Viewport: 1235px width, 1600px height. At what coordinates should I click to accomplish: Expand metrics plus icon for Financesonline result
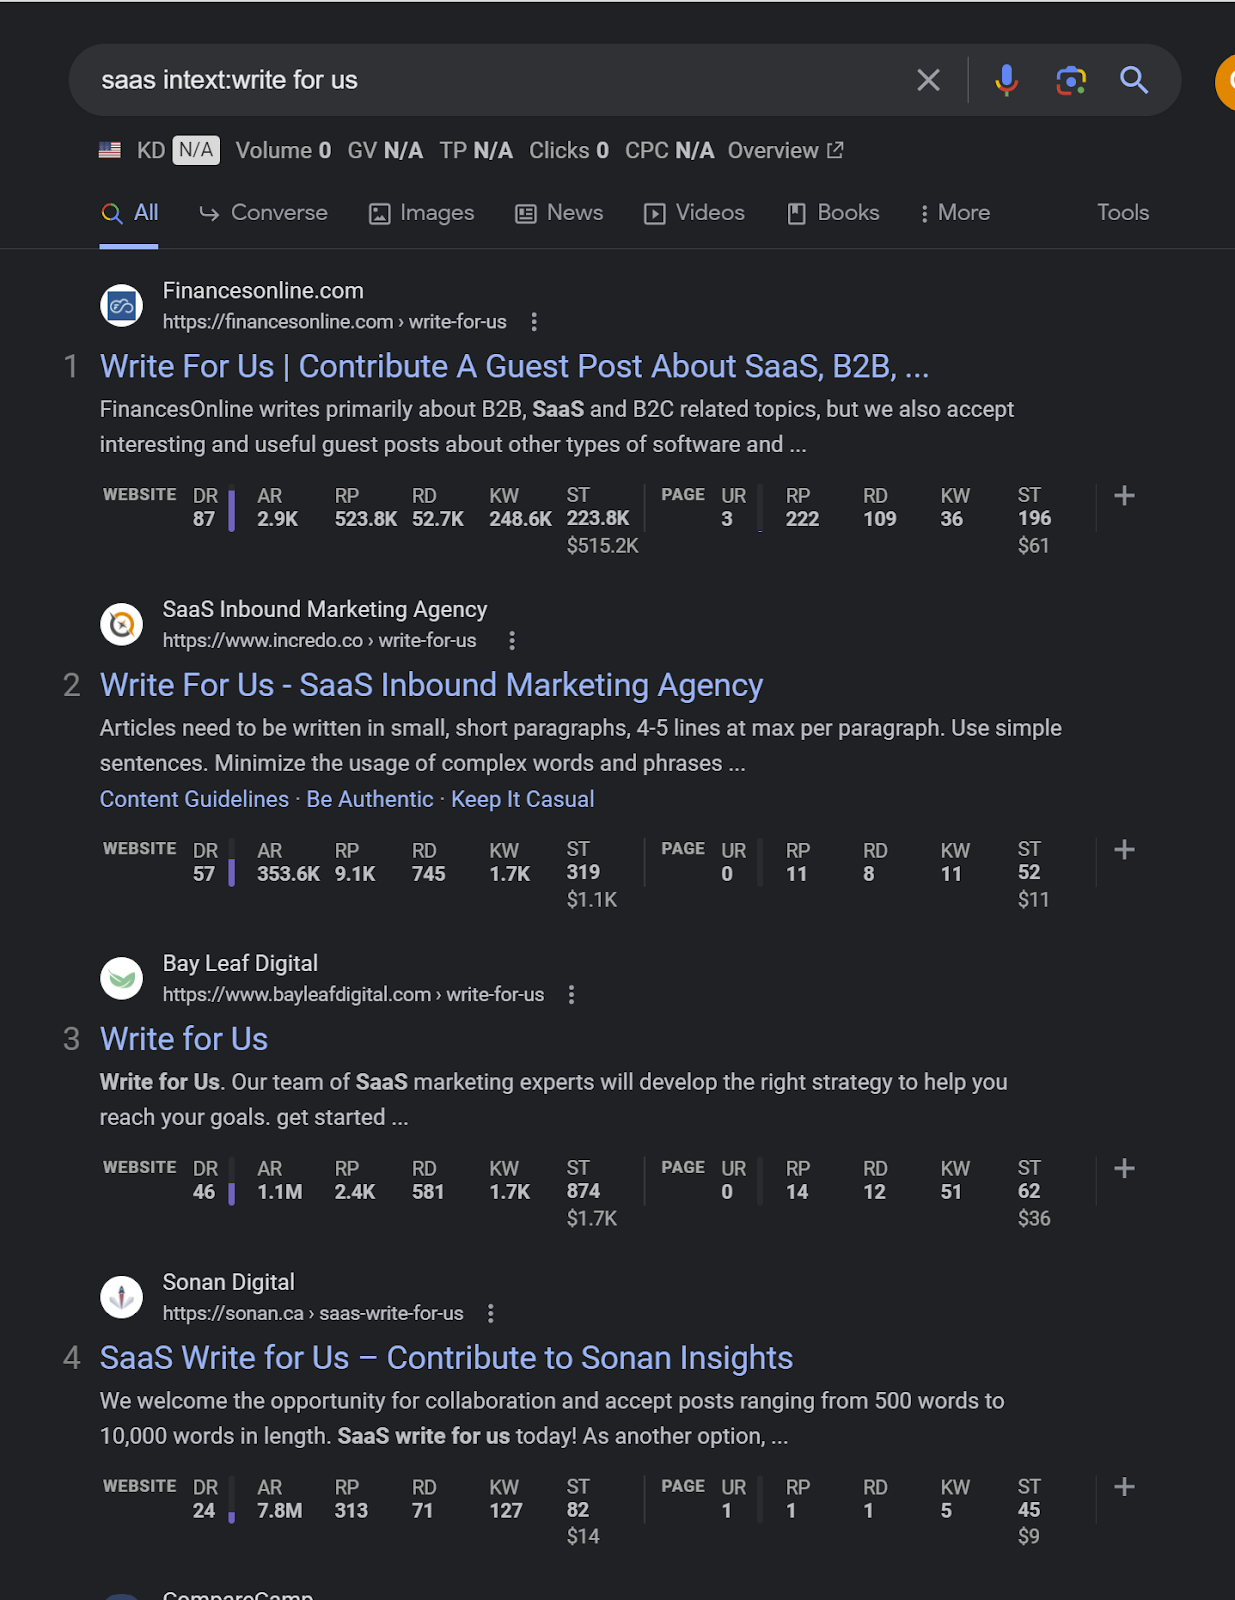pyautogui.click(x=1124, y=496)
